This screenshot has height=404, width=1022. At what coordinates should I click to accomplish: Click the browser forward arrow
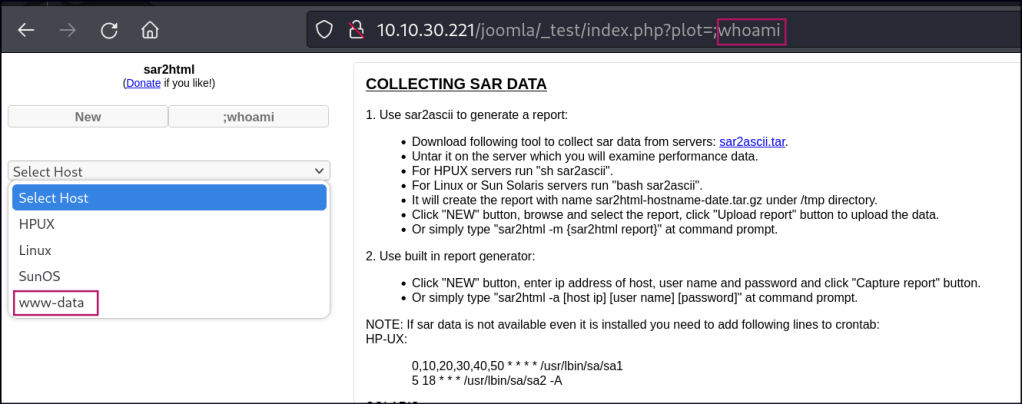[x=68, y=29]
